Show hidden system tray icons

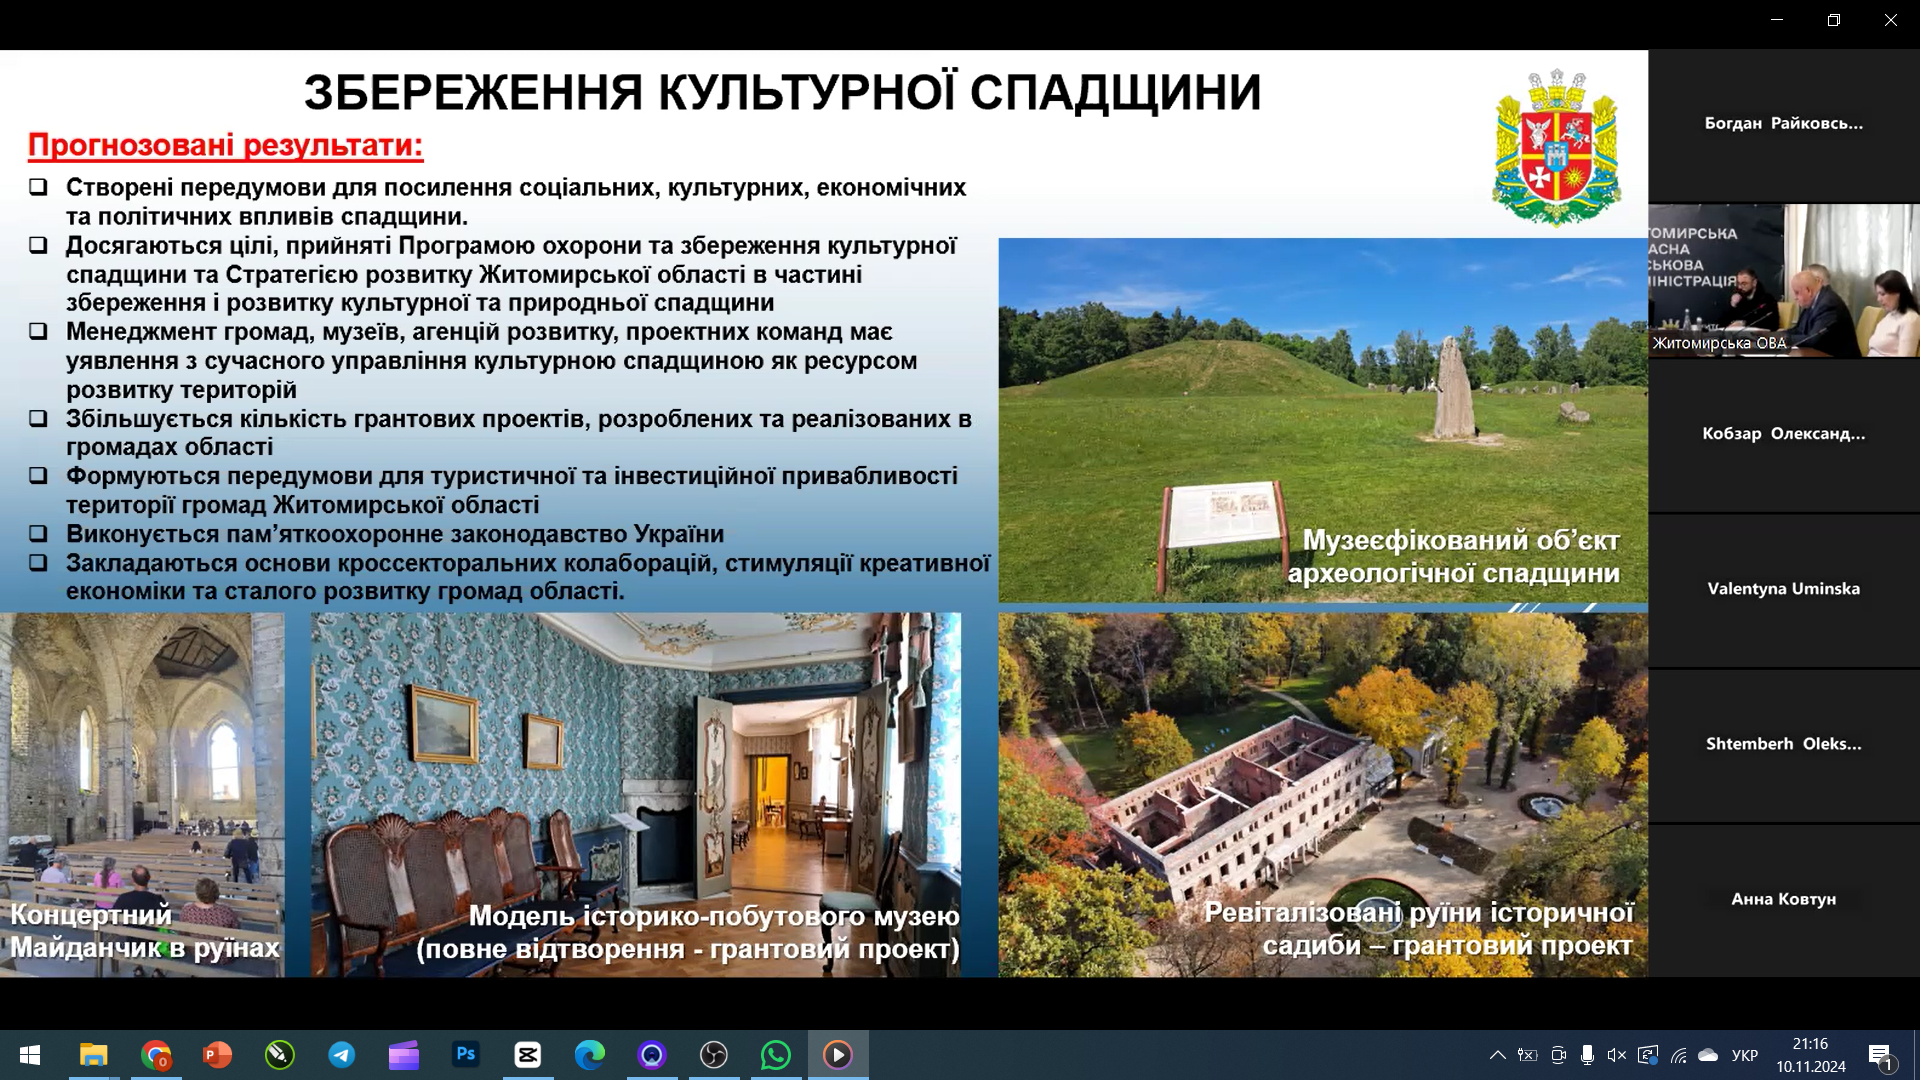[1497, 1055]
